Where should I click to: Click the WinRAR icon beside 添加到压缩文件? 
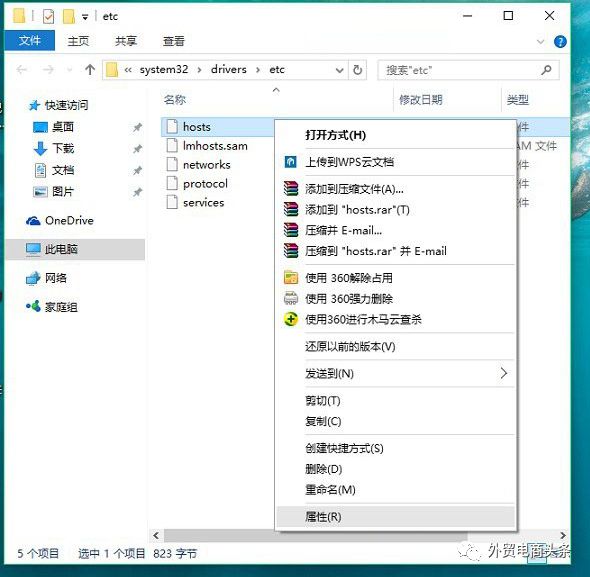(290, 189)
